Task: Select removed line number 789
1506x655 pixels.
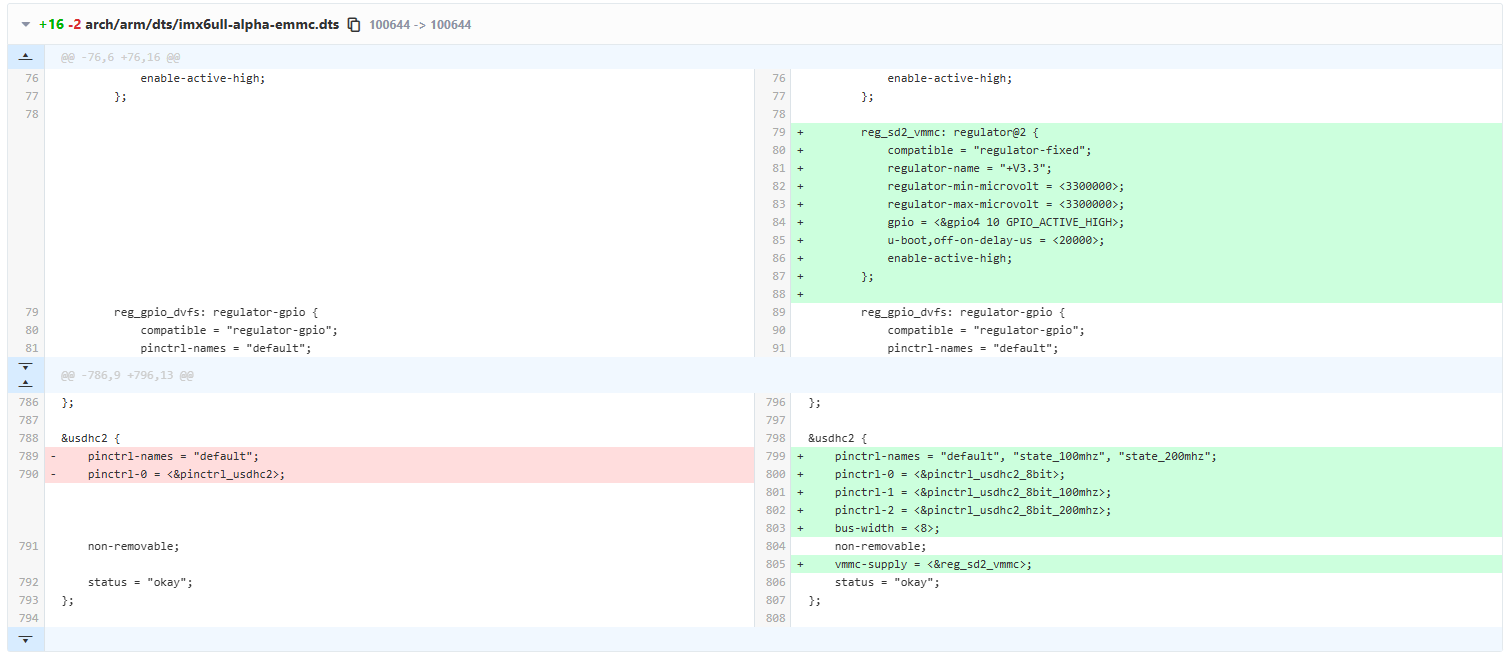Action: point(30,456)
